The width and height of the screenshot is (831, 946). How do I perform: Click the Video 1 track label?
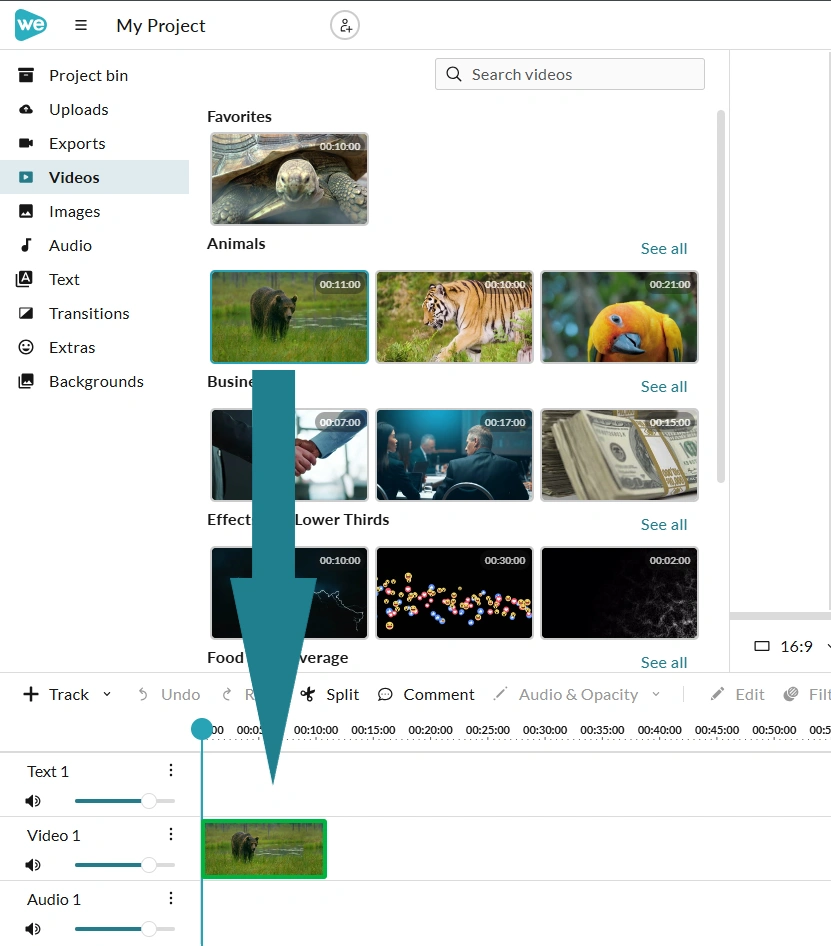pyautogui.click(x=53, y=836)
